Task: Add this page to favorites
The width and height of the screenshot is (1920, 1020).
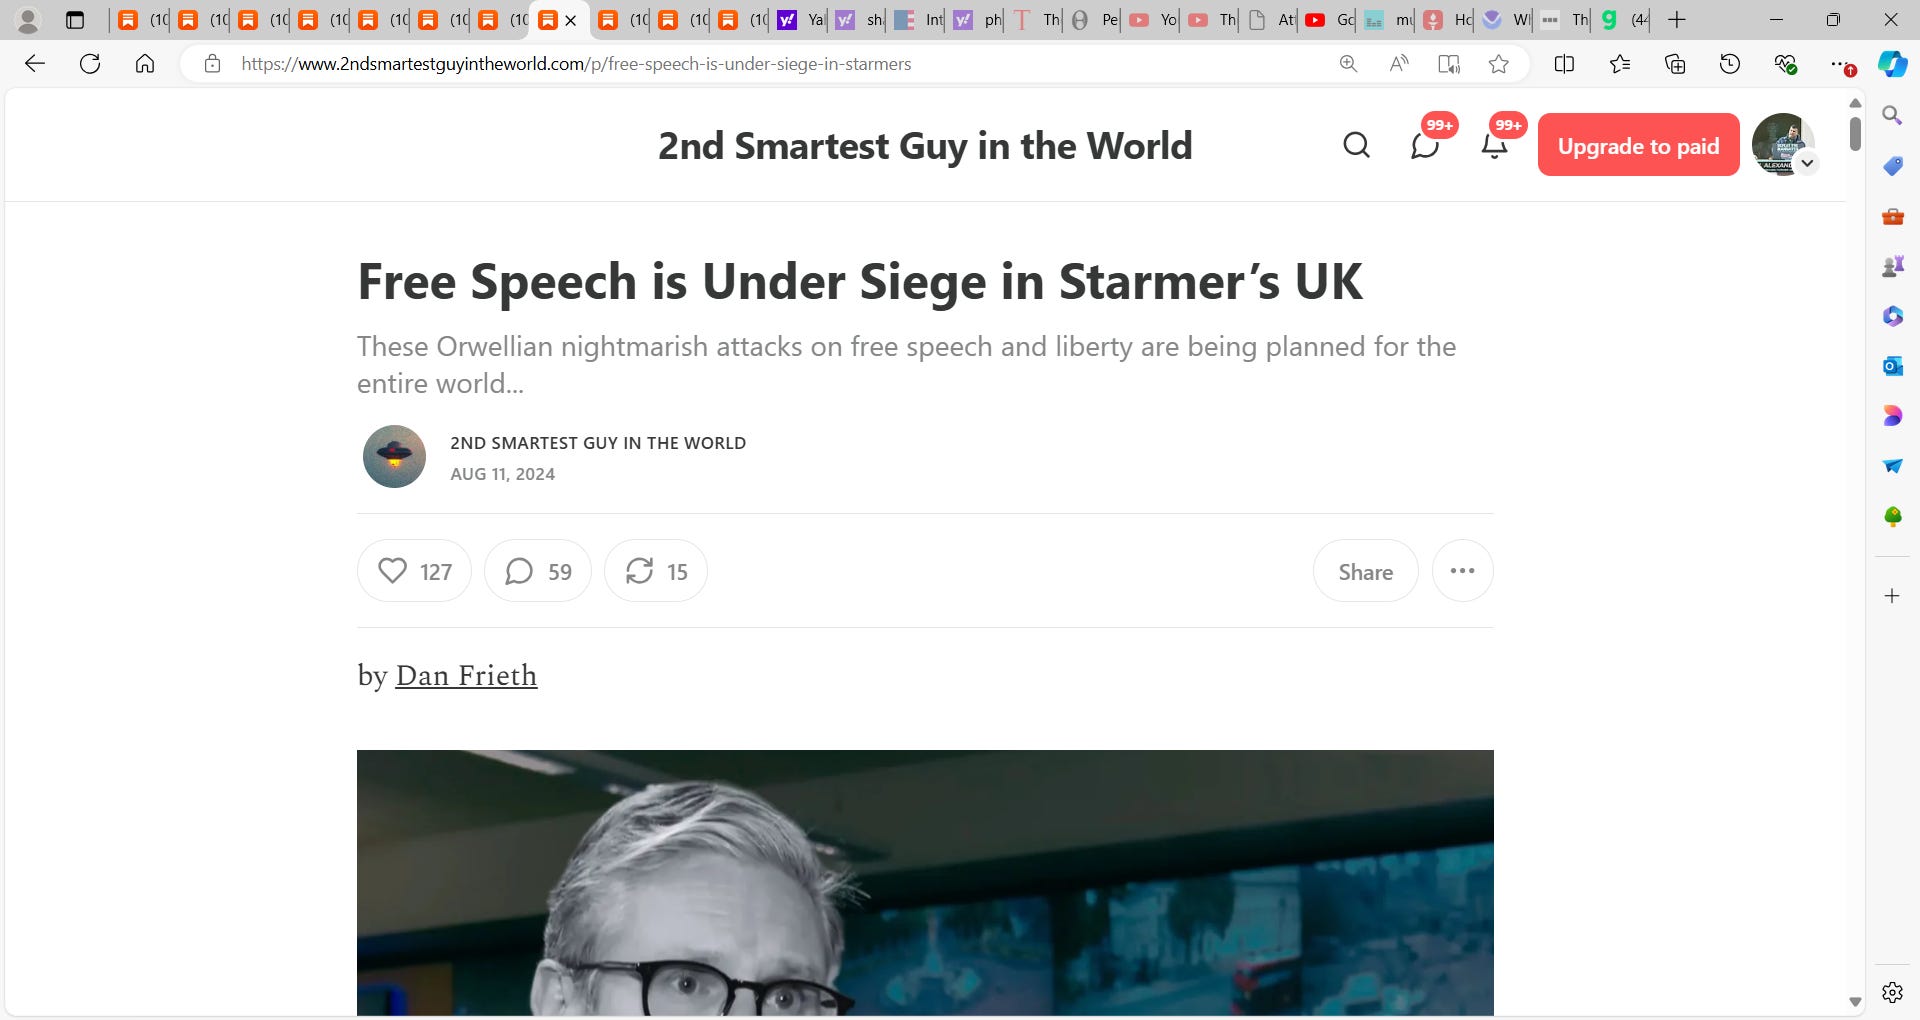Action: pos(1498,64)
